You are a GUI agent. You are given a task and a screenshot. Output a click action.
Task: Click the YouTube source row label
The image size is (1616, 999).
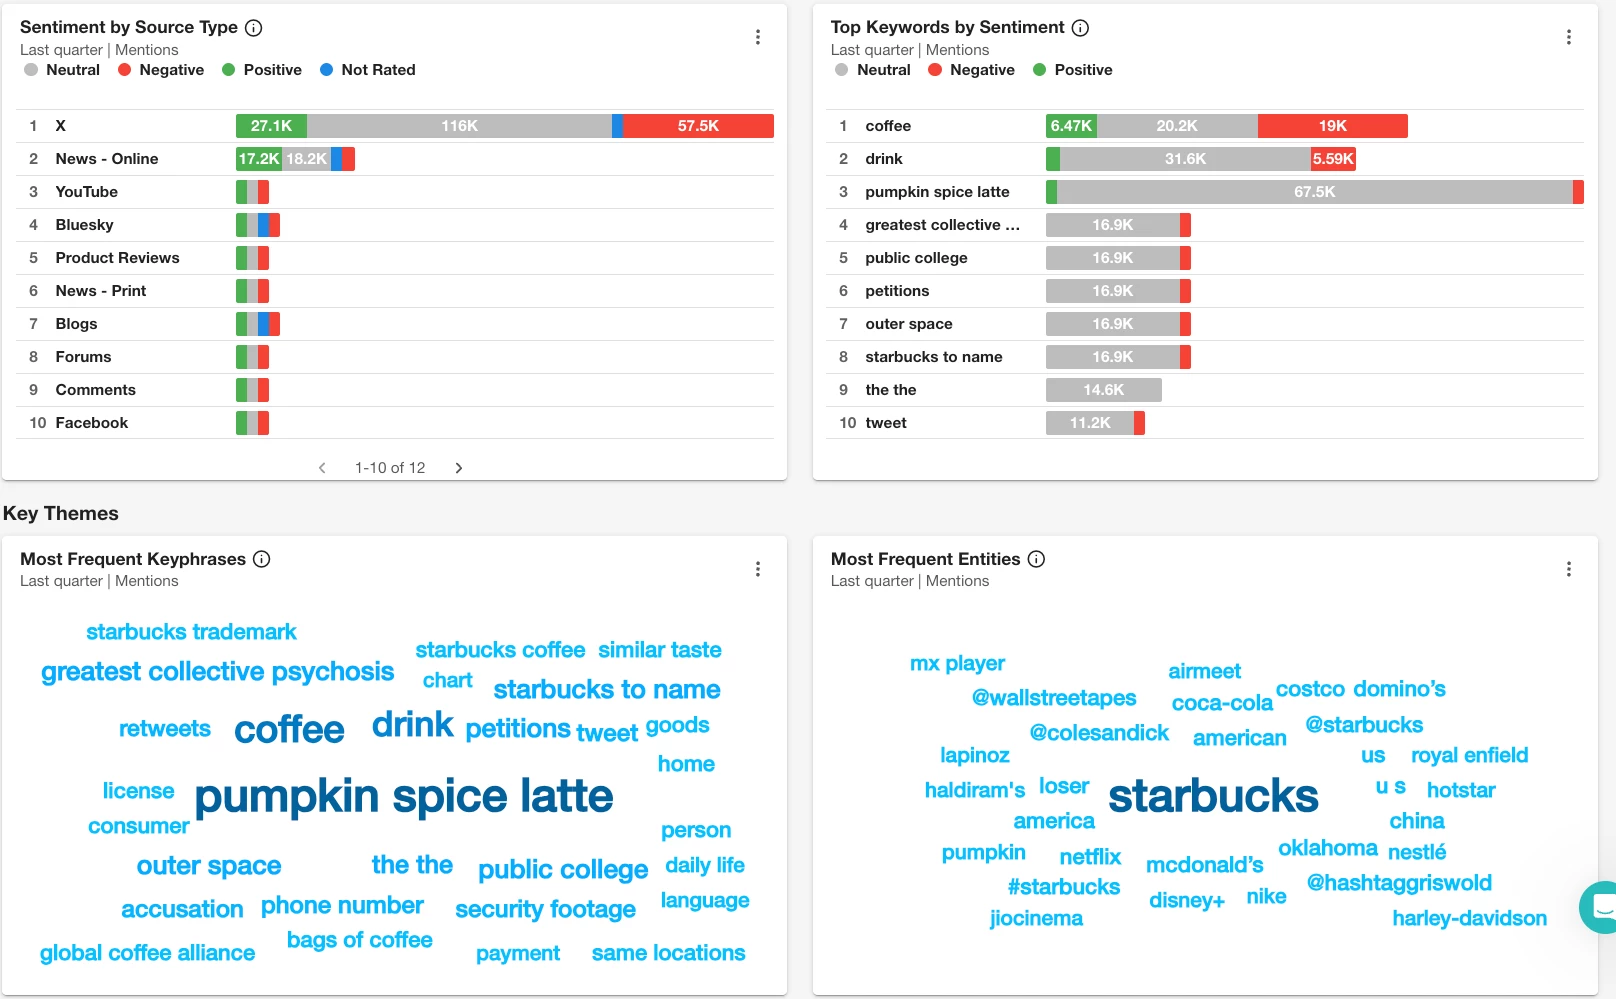[x=87, y=192]
